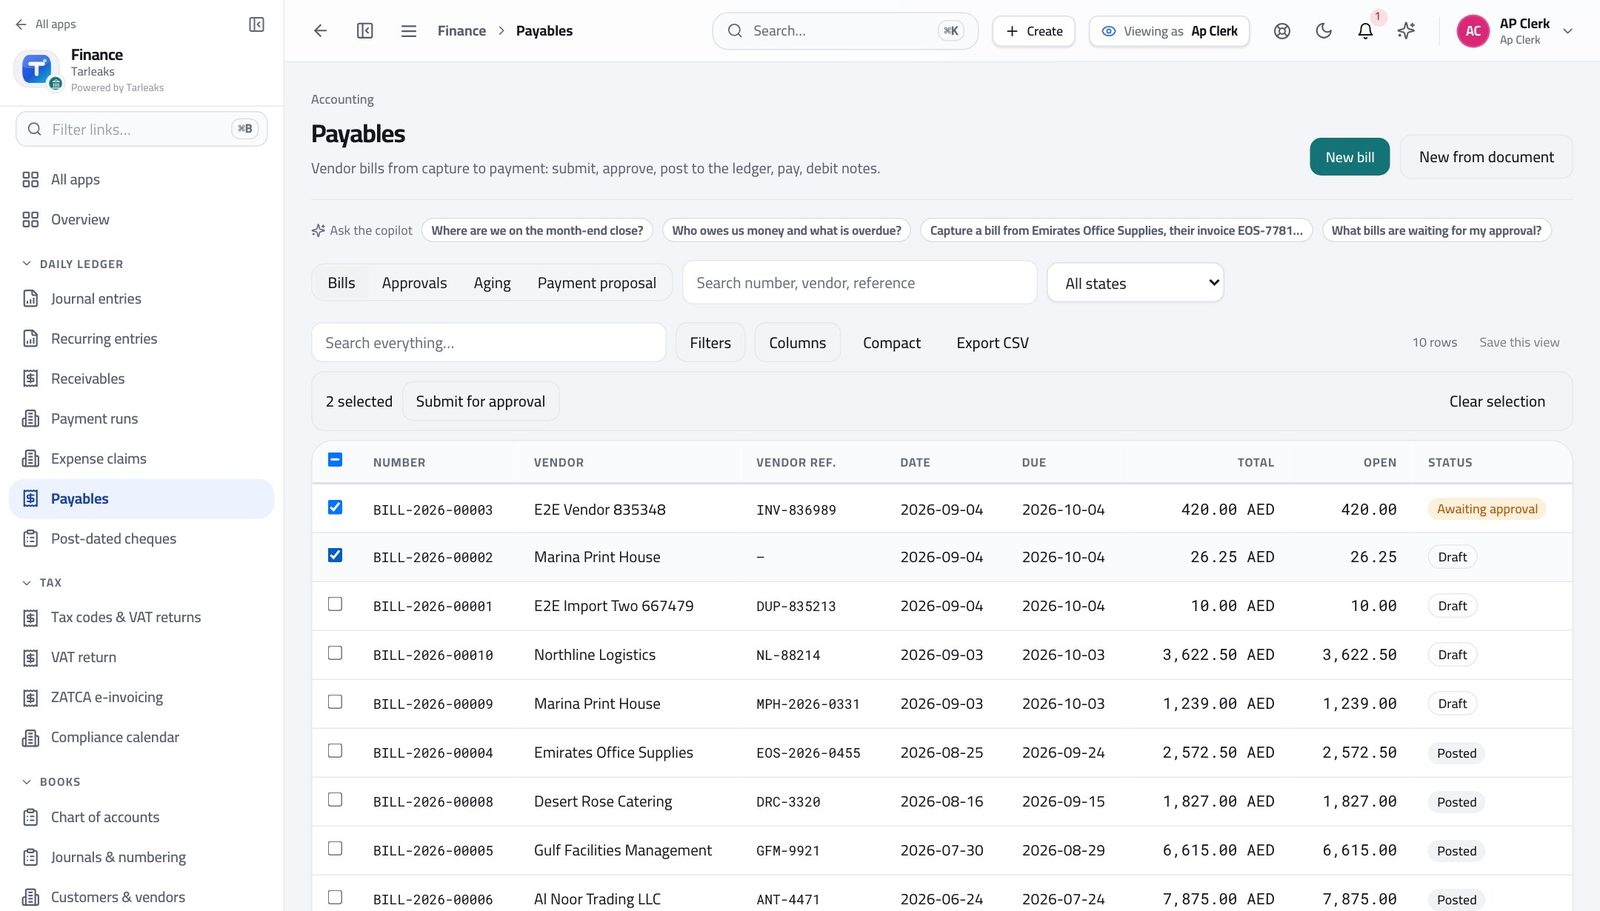Switch to the Approvals tab
Image resolution: width=1600 pixels, height=911 pixels.
tap(414, 283)
